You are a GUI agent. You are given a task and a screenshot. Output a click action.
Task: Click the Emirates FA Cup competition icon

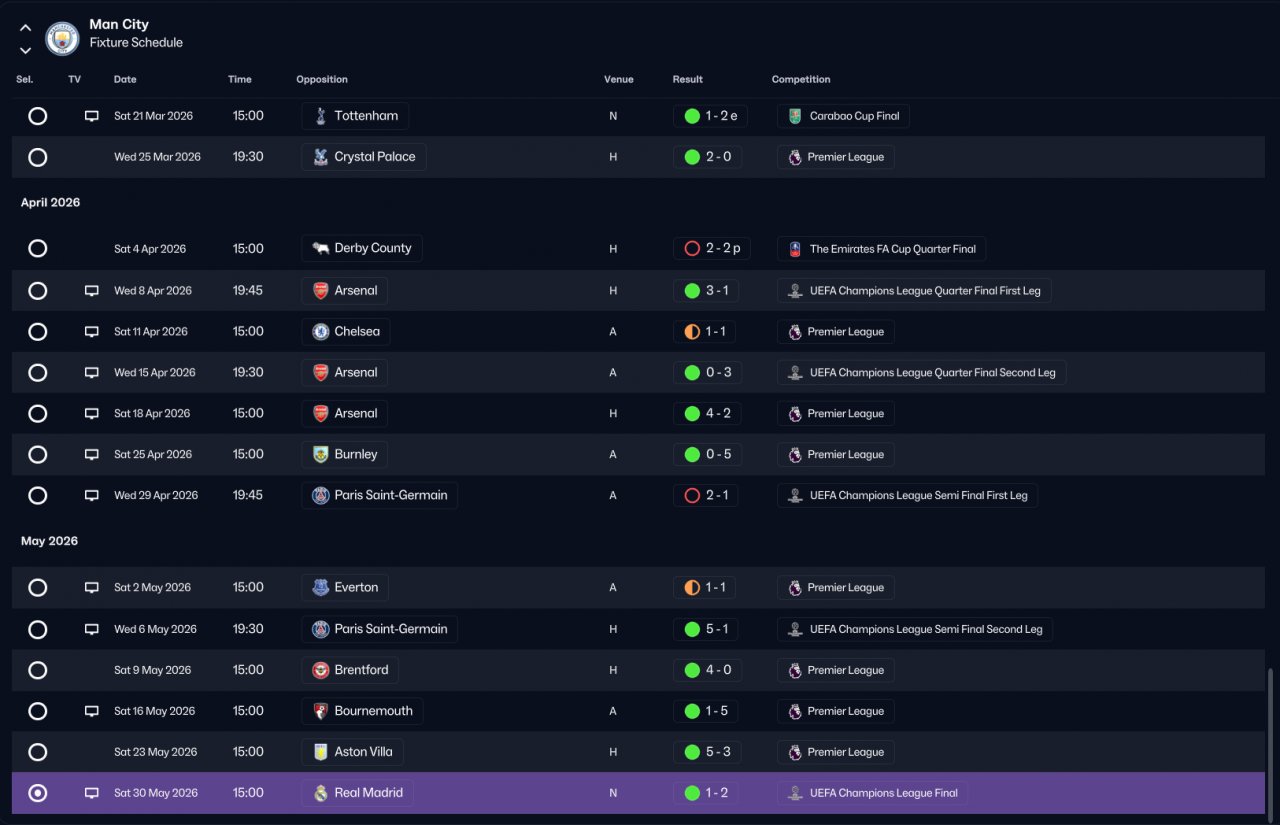tap(795, 249)
